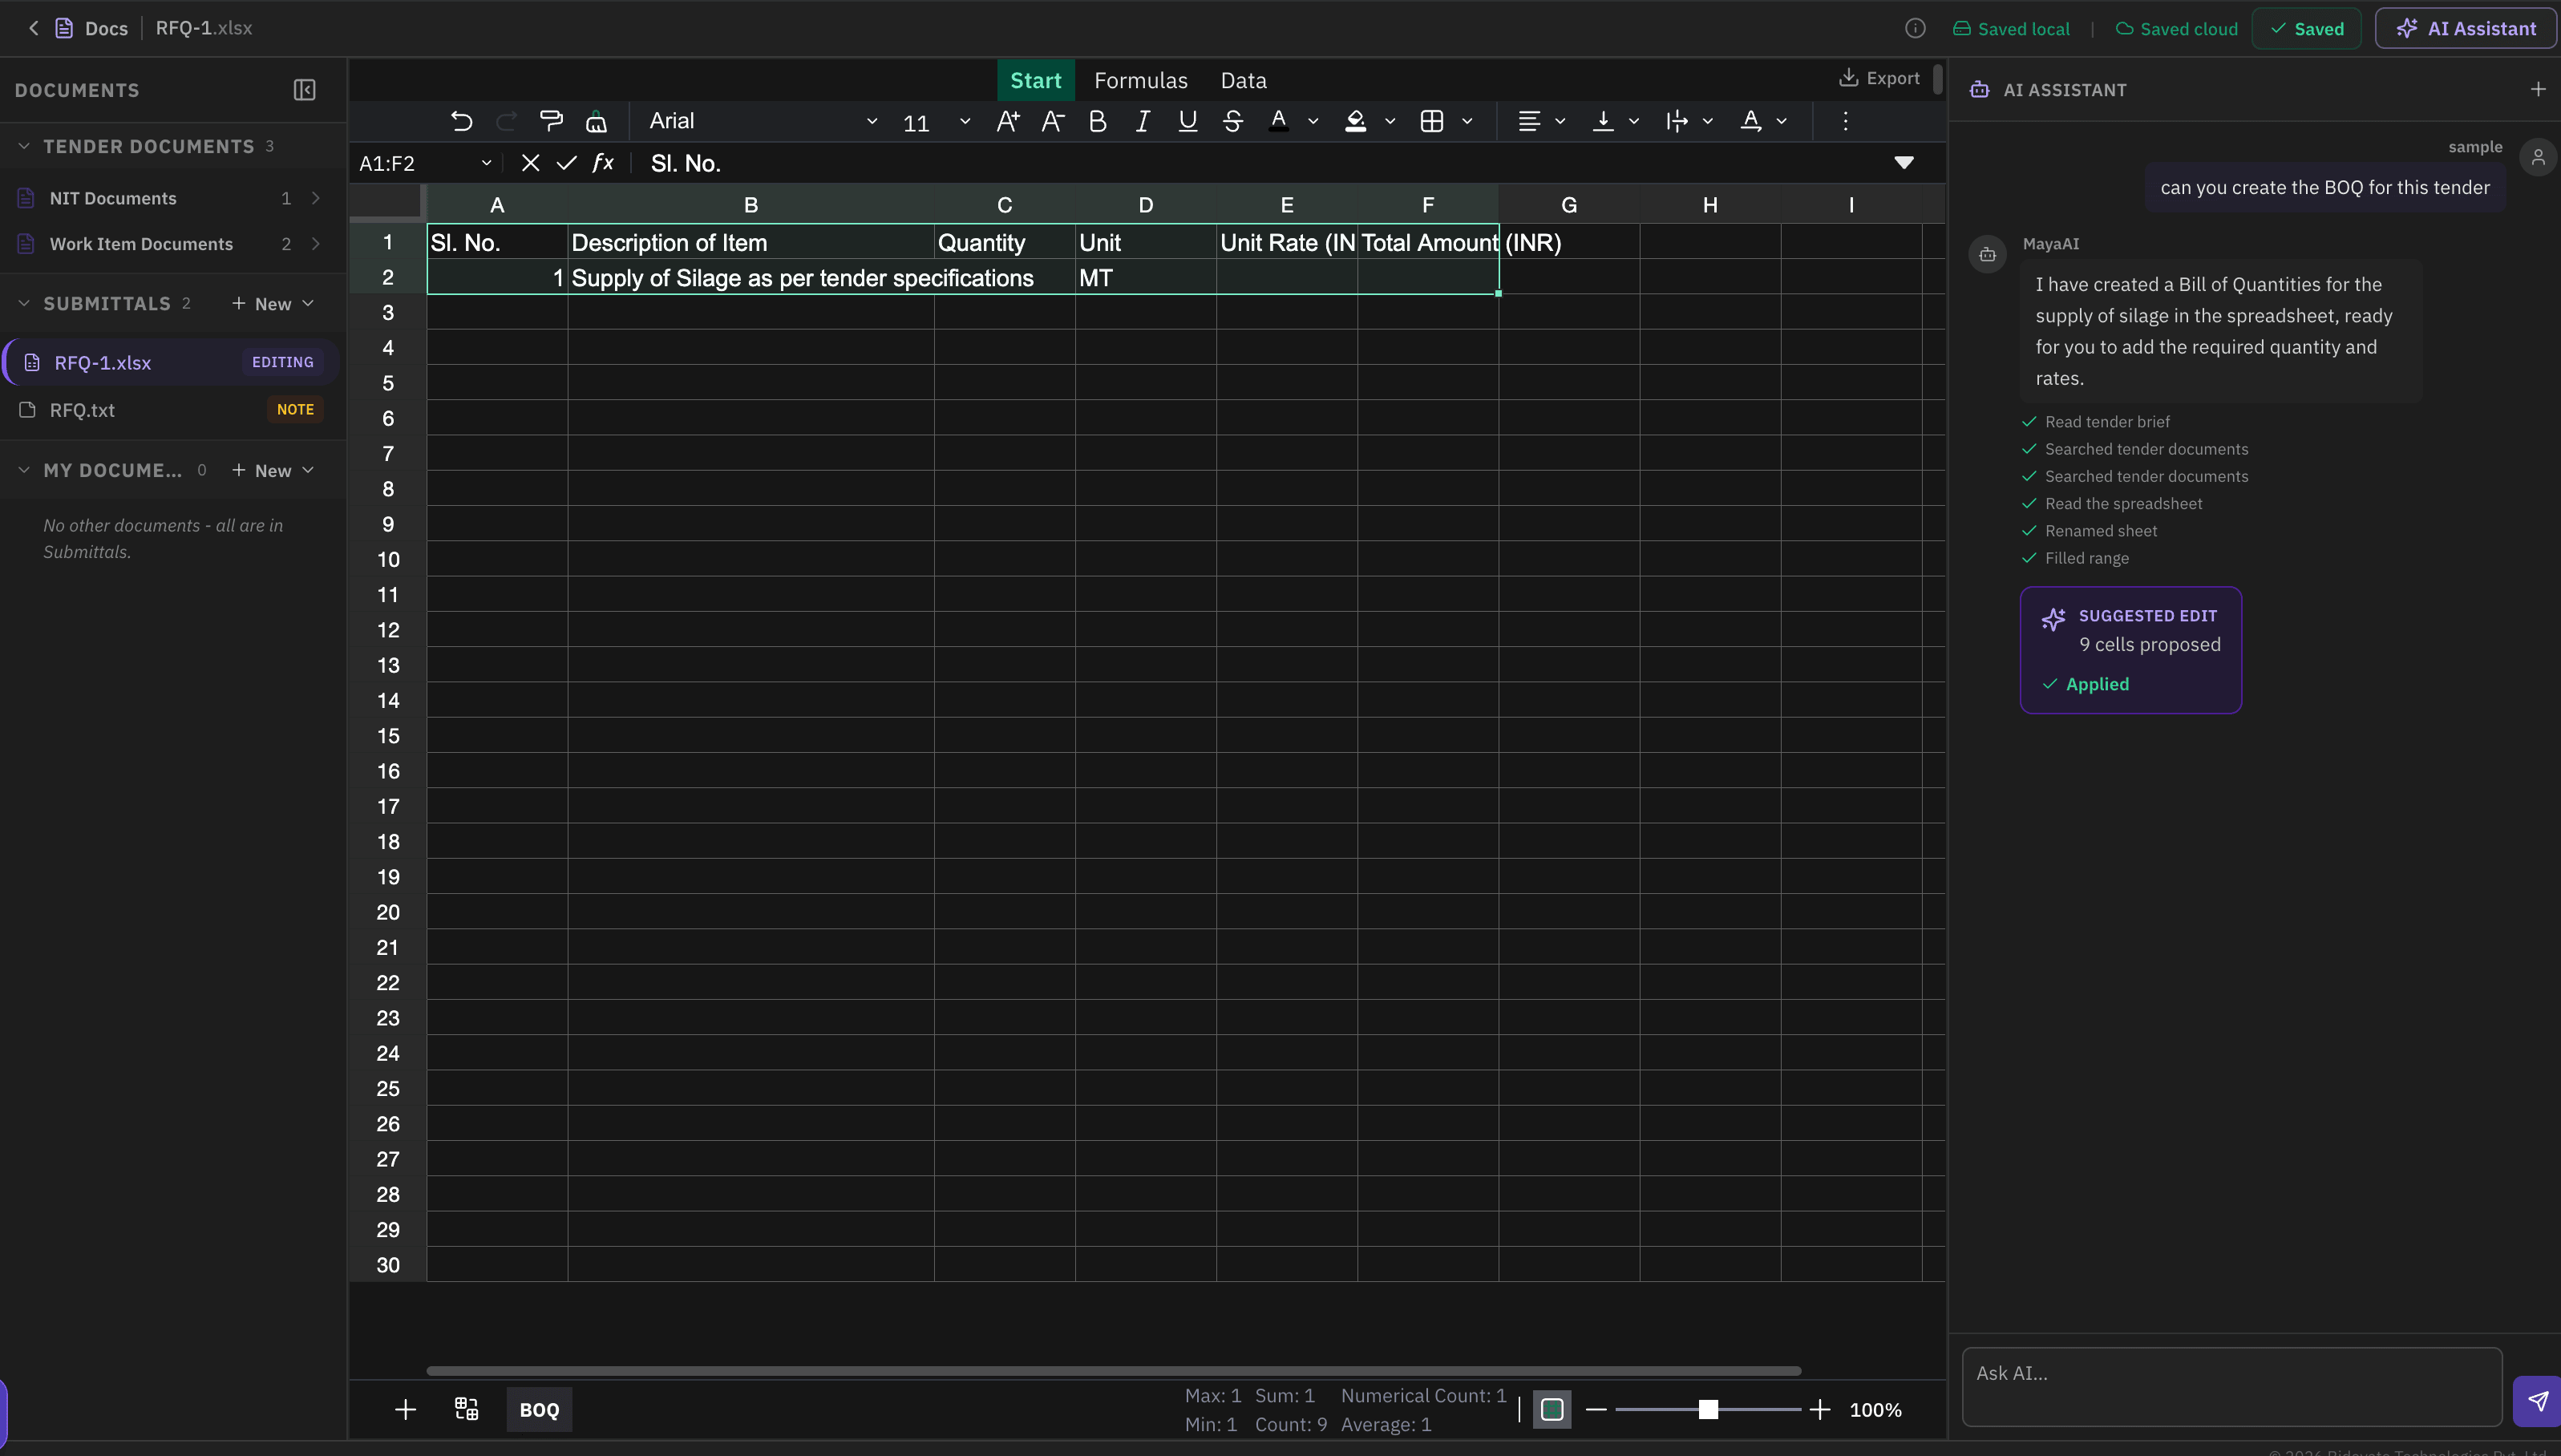Select the format painter tool
Viewport: 2561px width, 1456px height.
[x=551, y=121]
